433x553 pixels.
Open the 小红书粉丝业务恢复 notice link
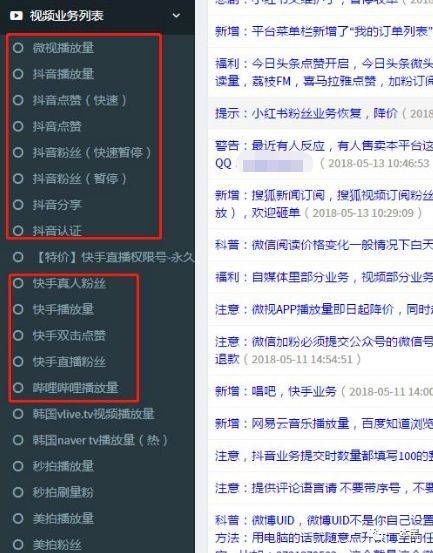[x=324, y=113]
